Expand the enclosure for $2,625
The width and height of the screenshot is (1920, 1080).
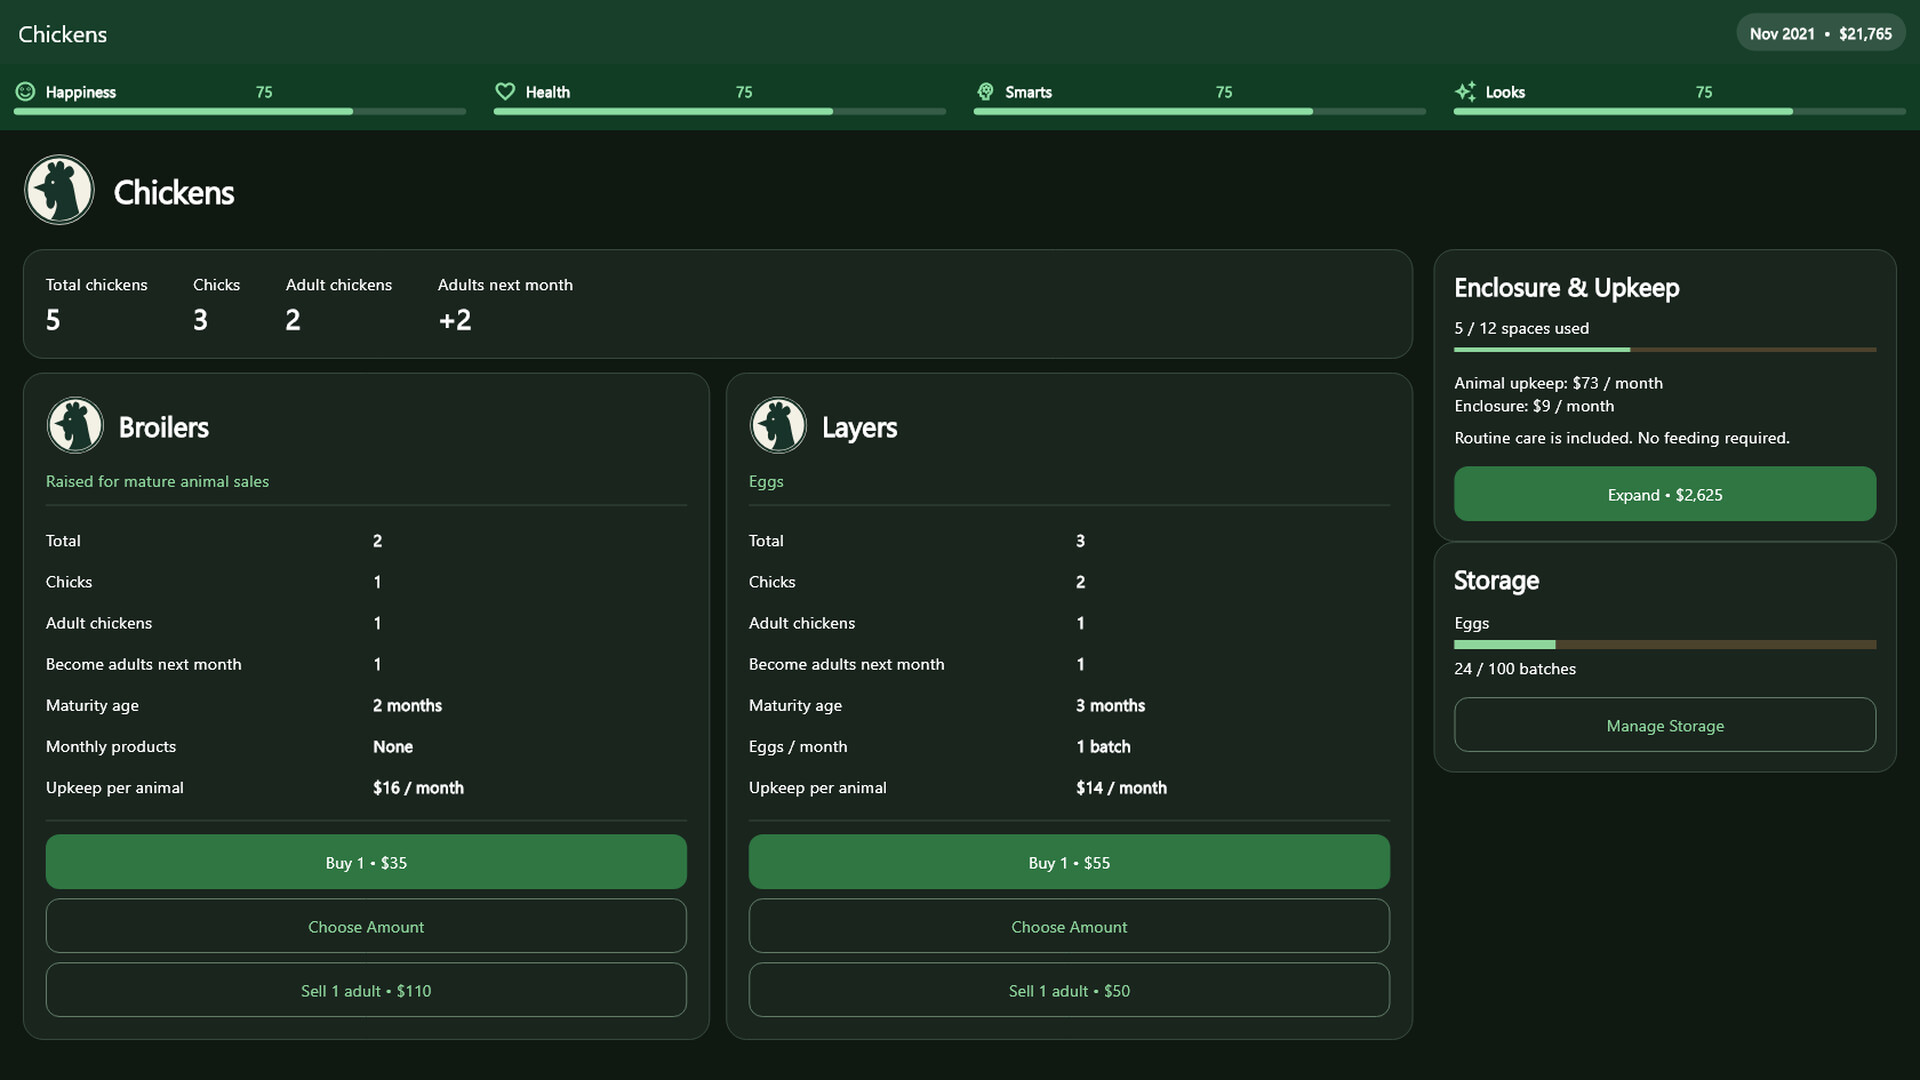point(1665,494)
